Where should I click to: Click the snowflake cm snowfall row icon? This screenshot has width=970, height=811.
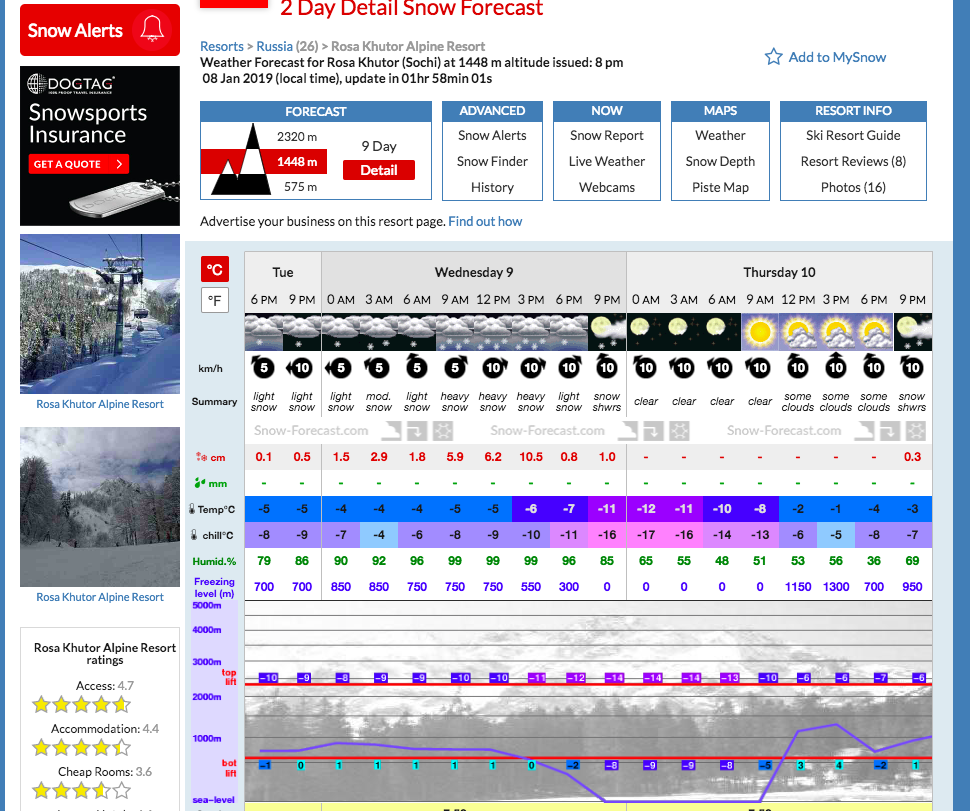coord(202,457)
